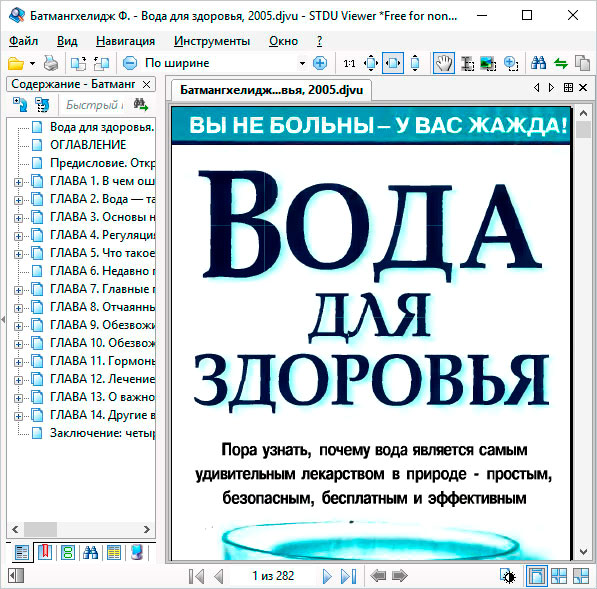
Task: Go to the previous page
Action: [219, 576]
